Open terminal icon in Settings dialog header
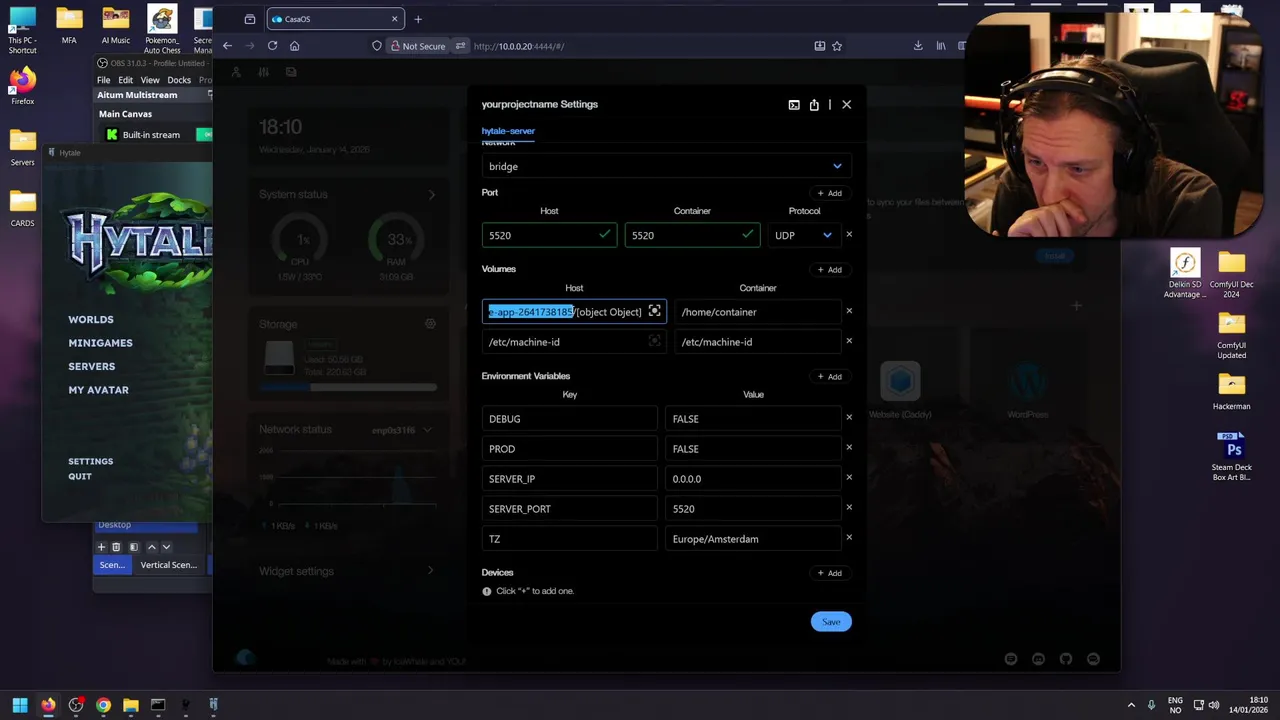This screenshot has height=720, width=1280. point(794,105)
